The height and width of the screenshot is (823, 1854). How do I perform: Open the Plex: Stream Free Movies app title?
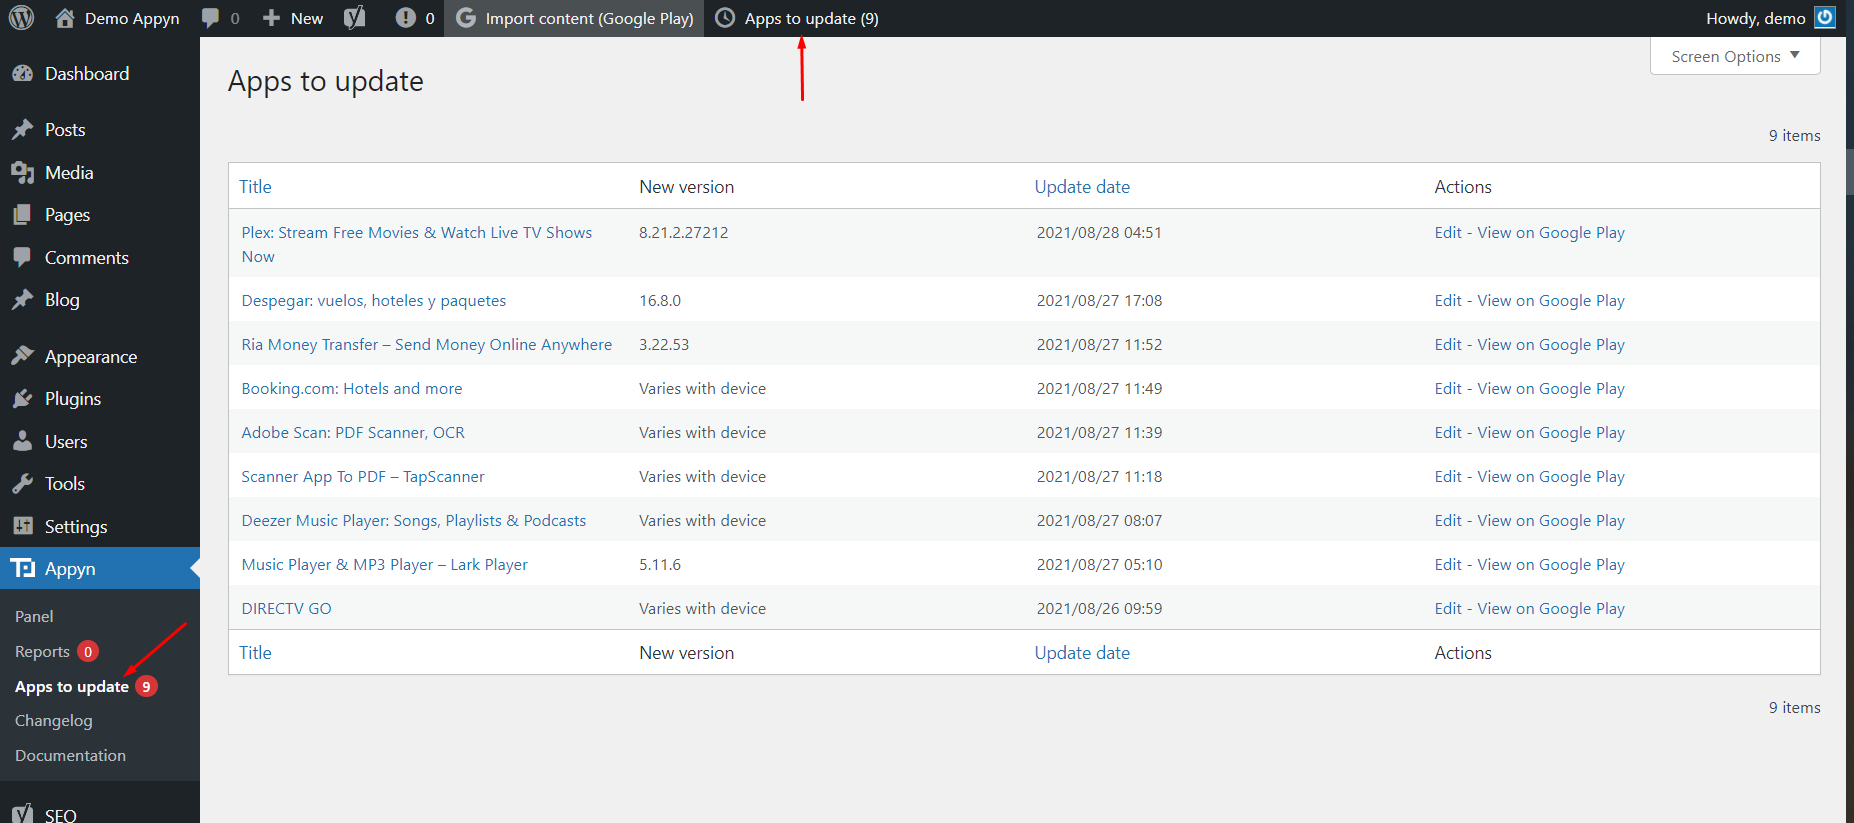point(416,244)
